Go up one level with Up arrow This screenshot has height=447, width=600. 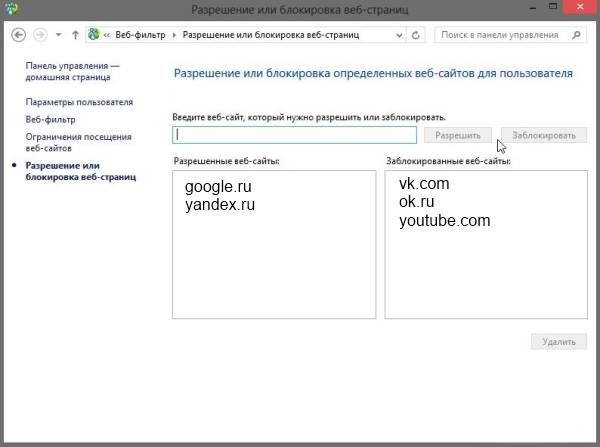[75, 35]
